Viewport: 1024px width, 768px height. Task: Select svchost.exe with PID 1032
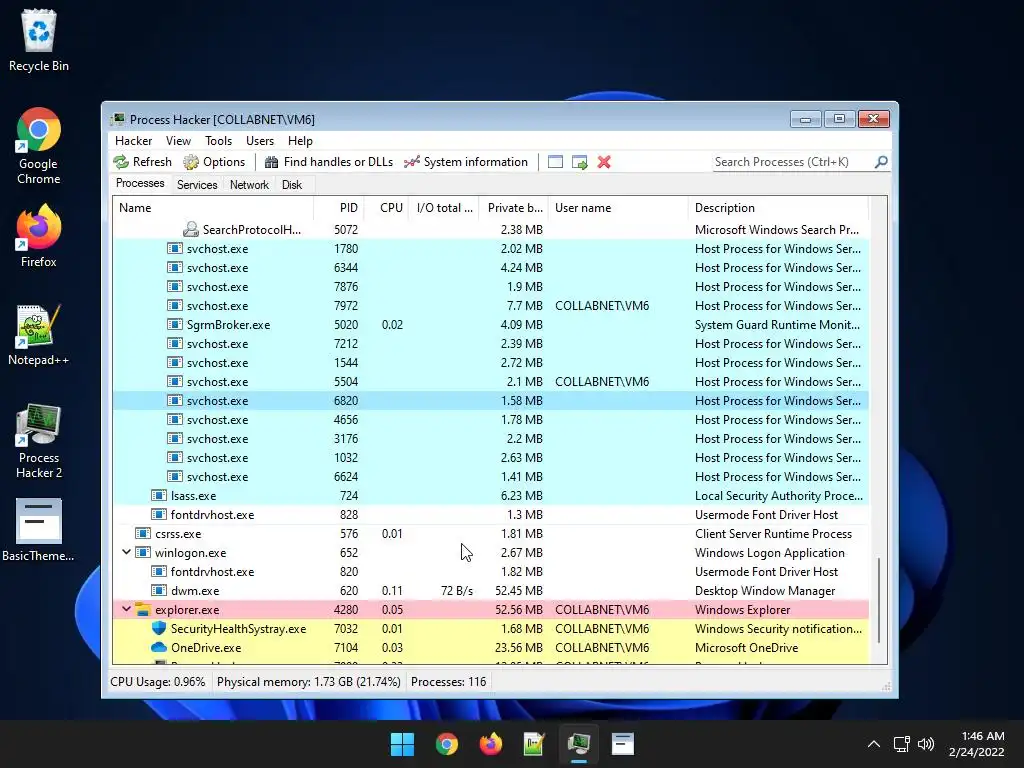pyautogui.click(x=490, y=458)
